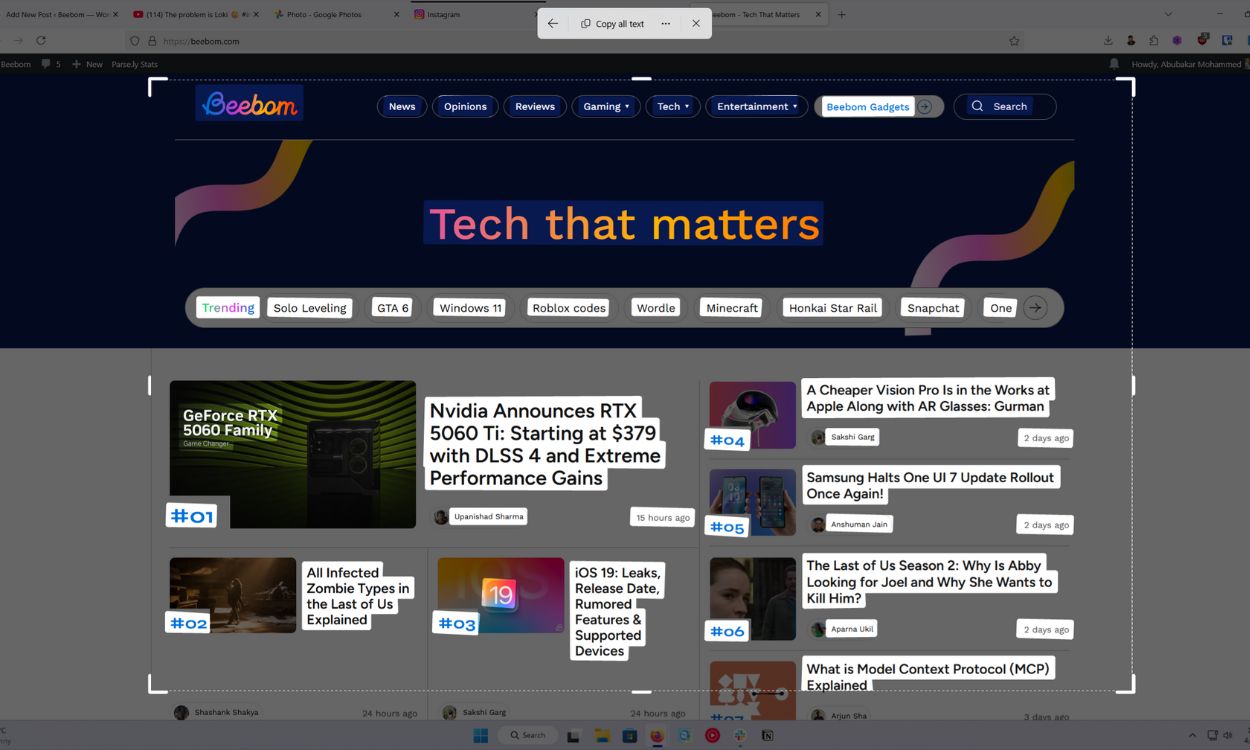Open the Firefox account profile icon
The height and width of the screenshot is (750, 1250).
point(1130,40)
